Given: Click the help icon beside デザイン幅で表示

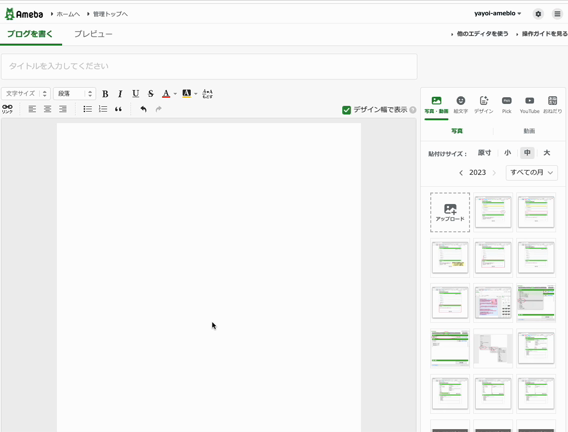Looking at the screenshot, I should click(x=413, y=110).
